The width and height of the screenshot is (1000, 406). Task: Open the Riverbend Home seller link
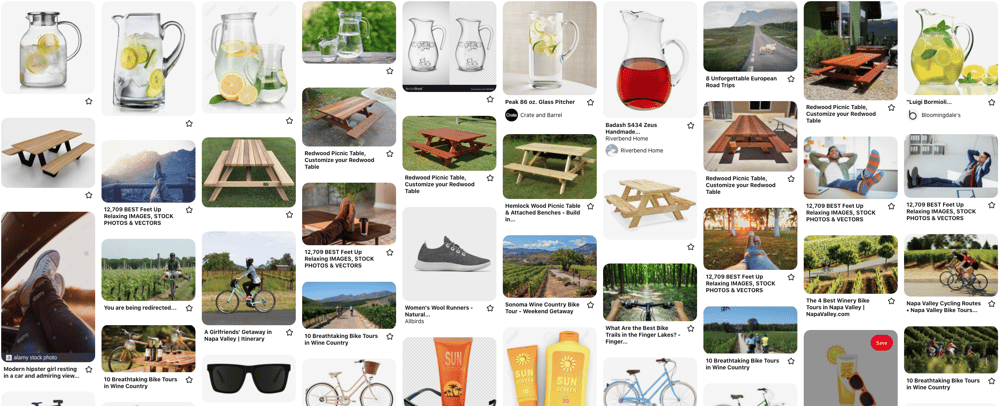[642, 150]
